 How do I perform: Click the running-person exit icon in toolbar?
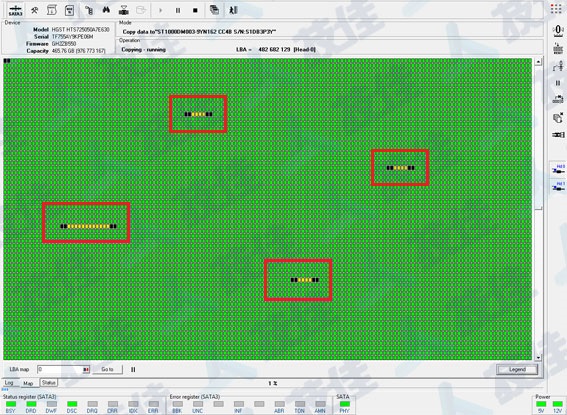[233, 10]
